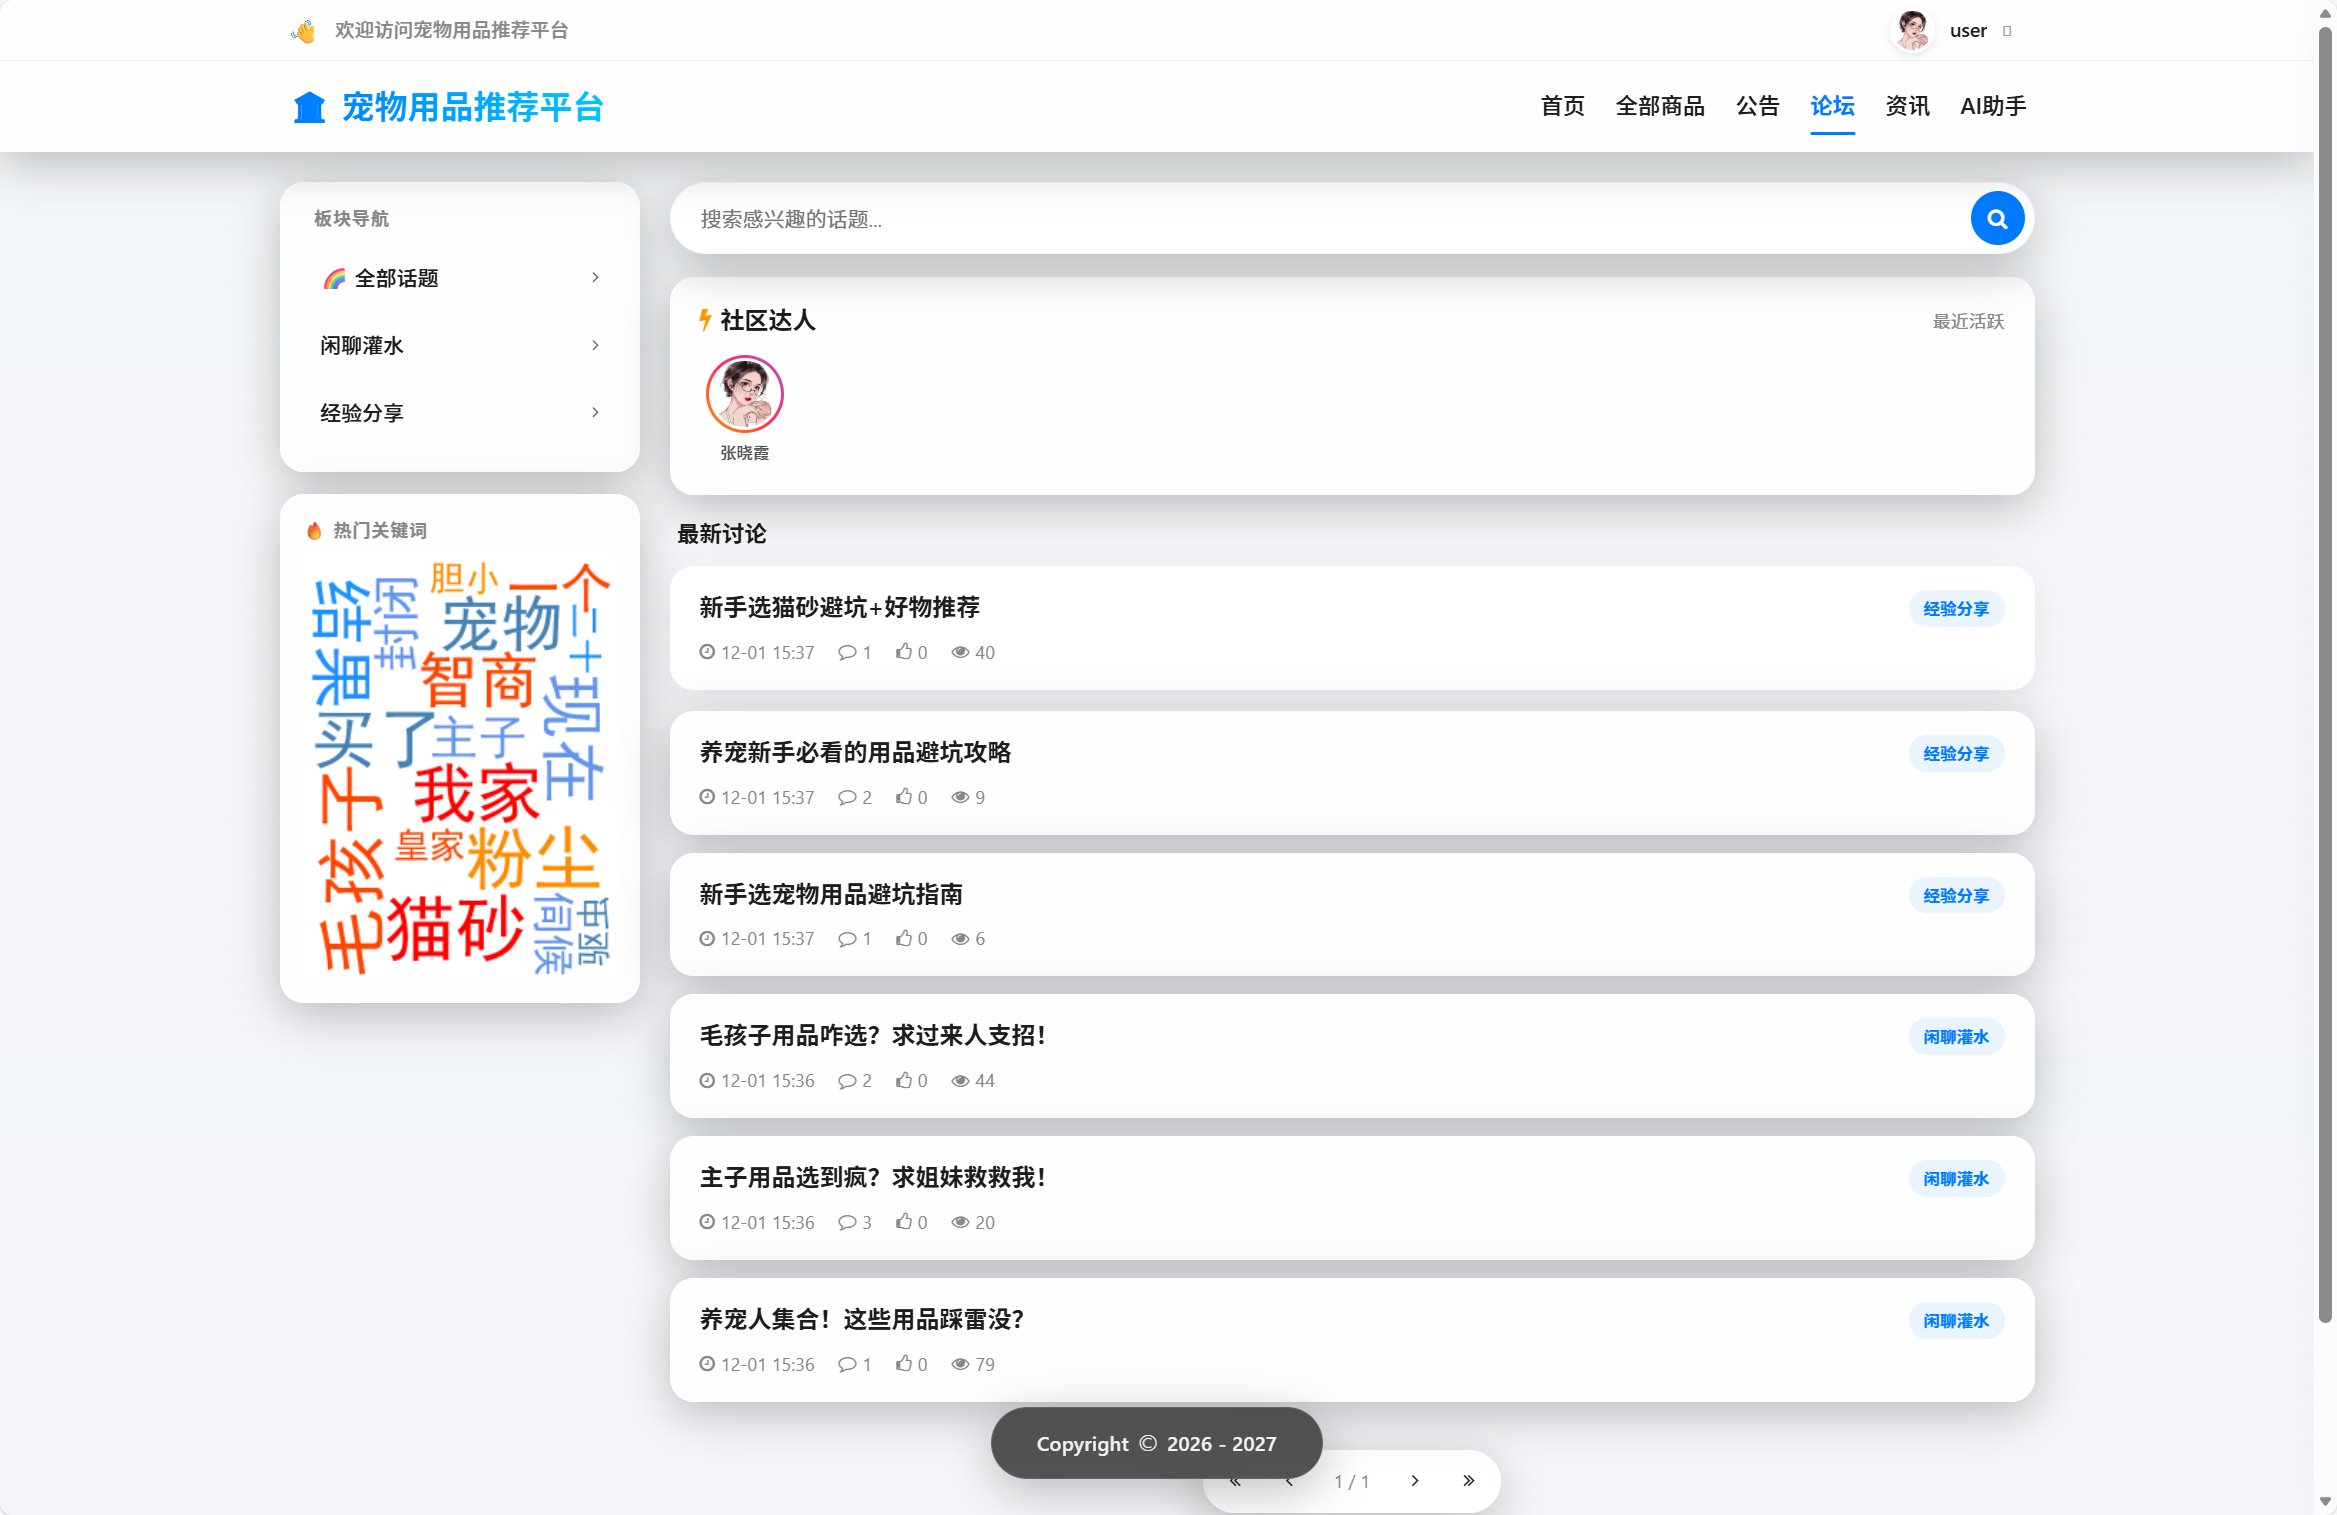This screenshot has width=2337, height=1515.
Task: Click the fire icon next to 热门关键词
Action: click(x=314, y=530)
